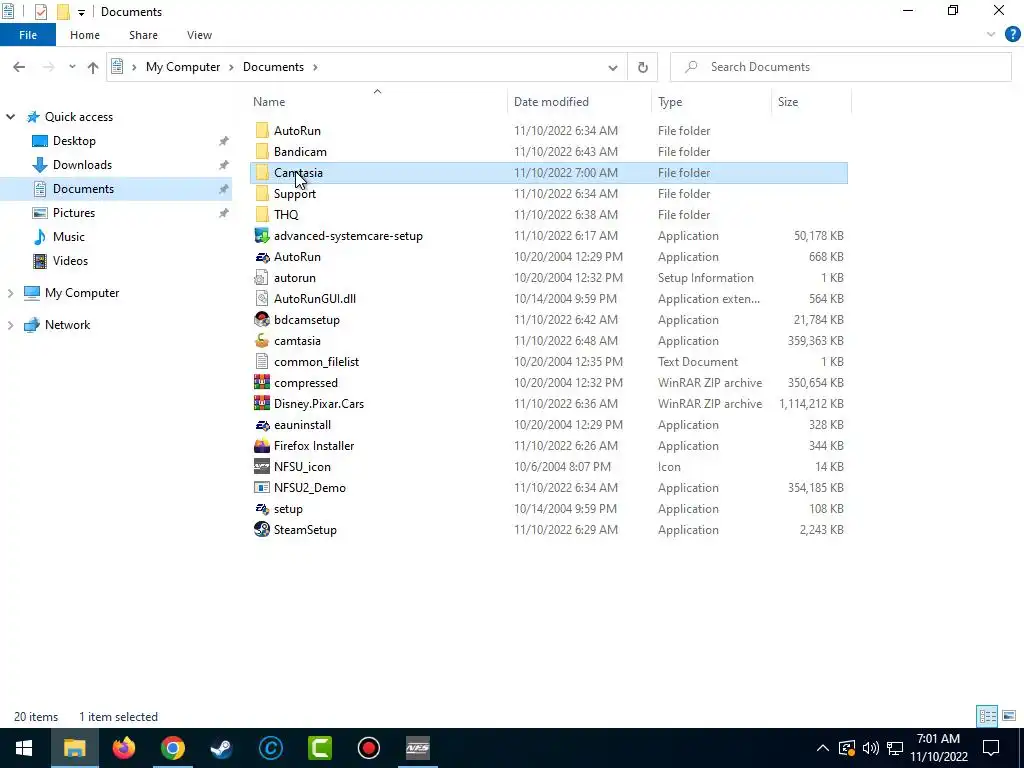This screenshot has height=768, width=1024.
Task: Select the Disney.Pixar.Cars archive icon
Action: coord(262,404)
